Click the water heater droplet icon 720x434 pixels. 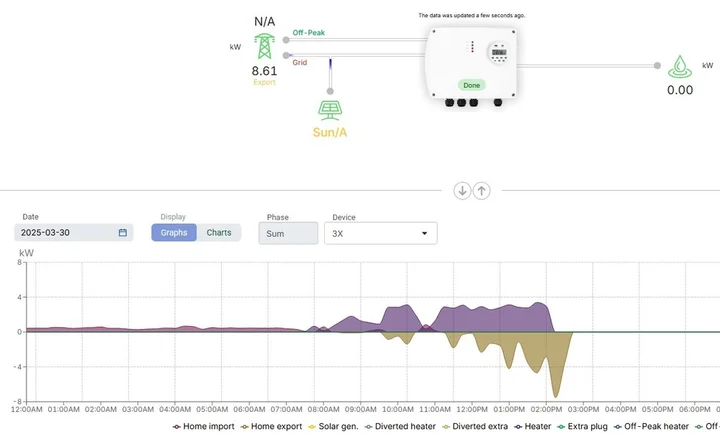click(679, 67)
